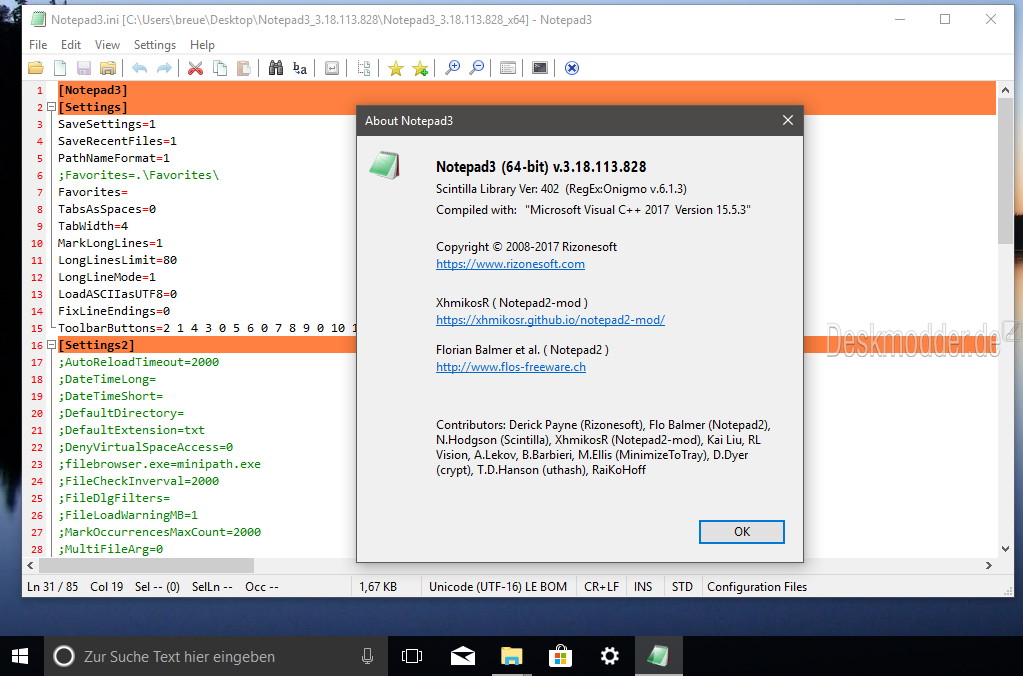1023x676 pixels.
Task: Open Favorites with the star icon
Action: click(x=395, y=68)
